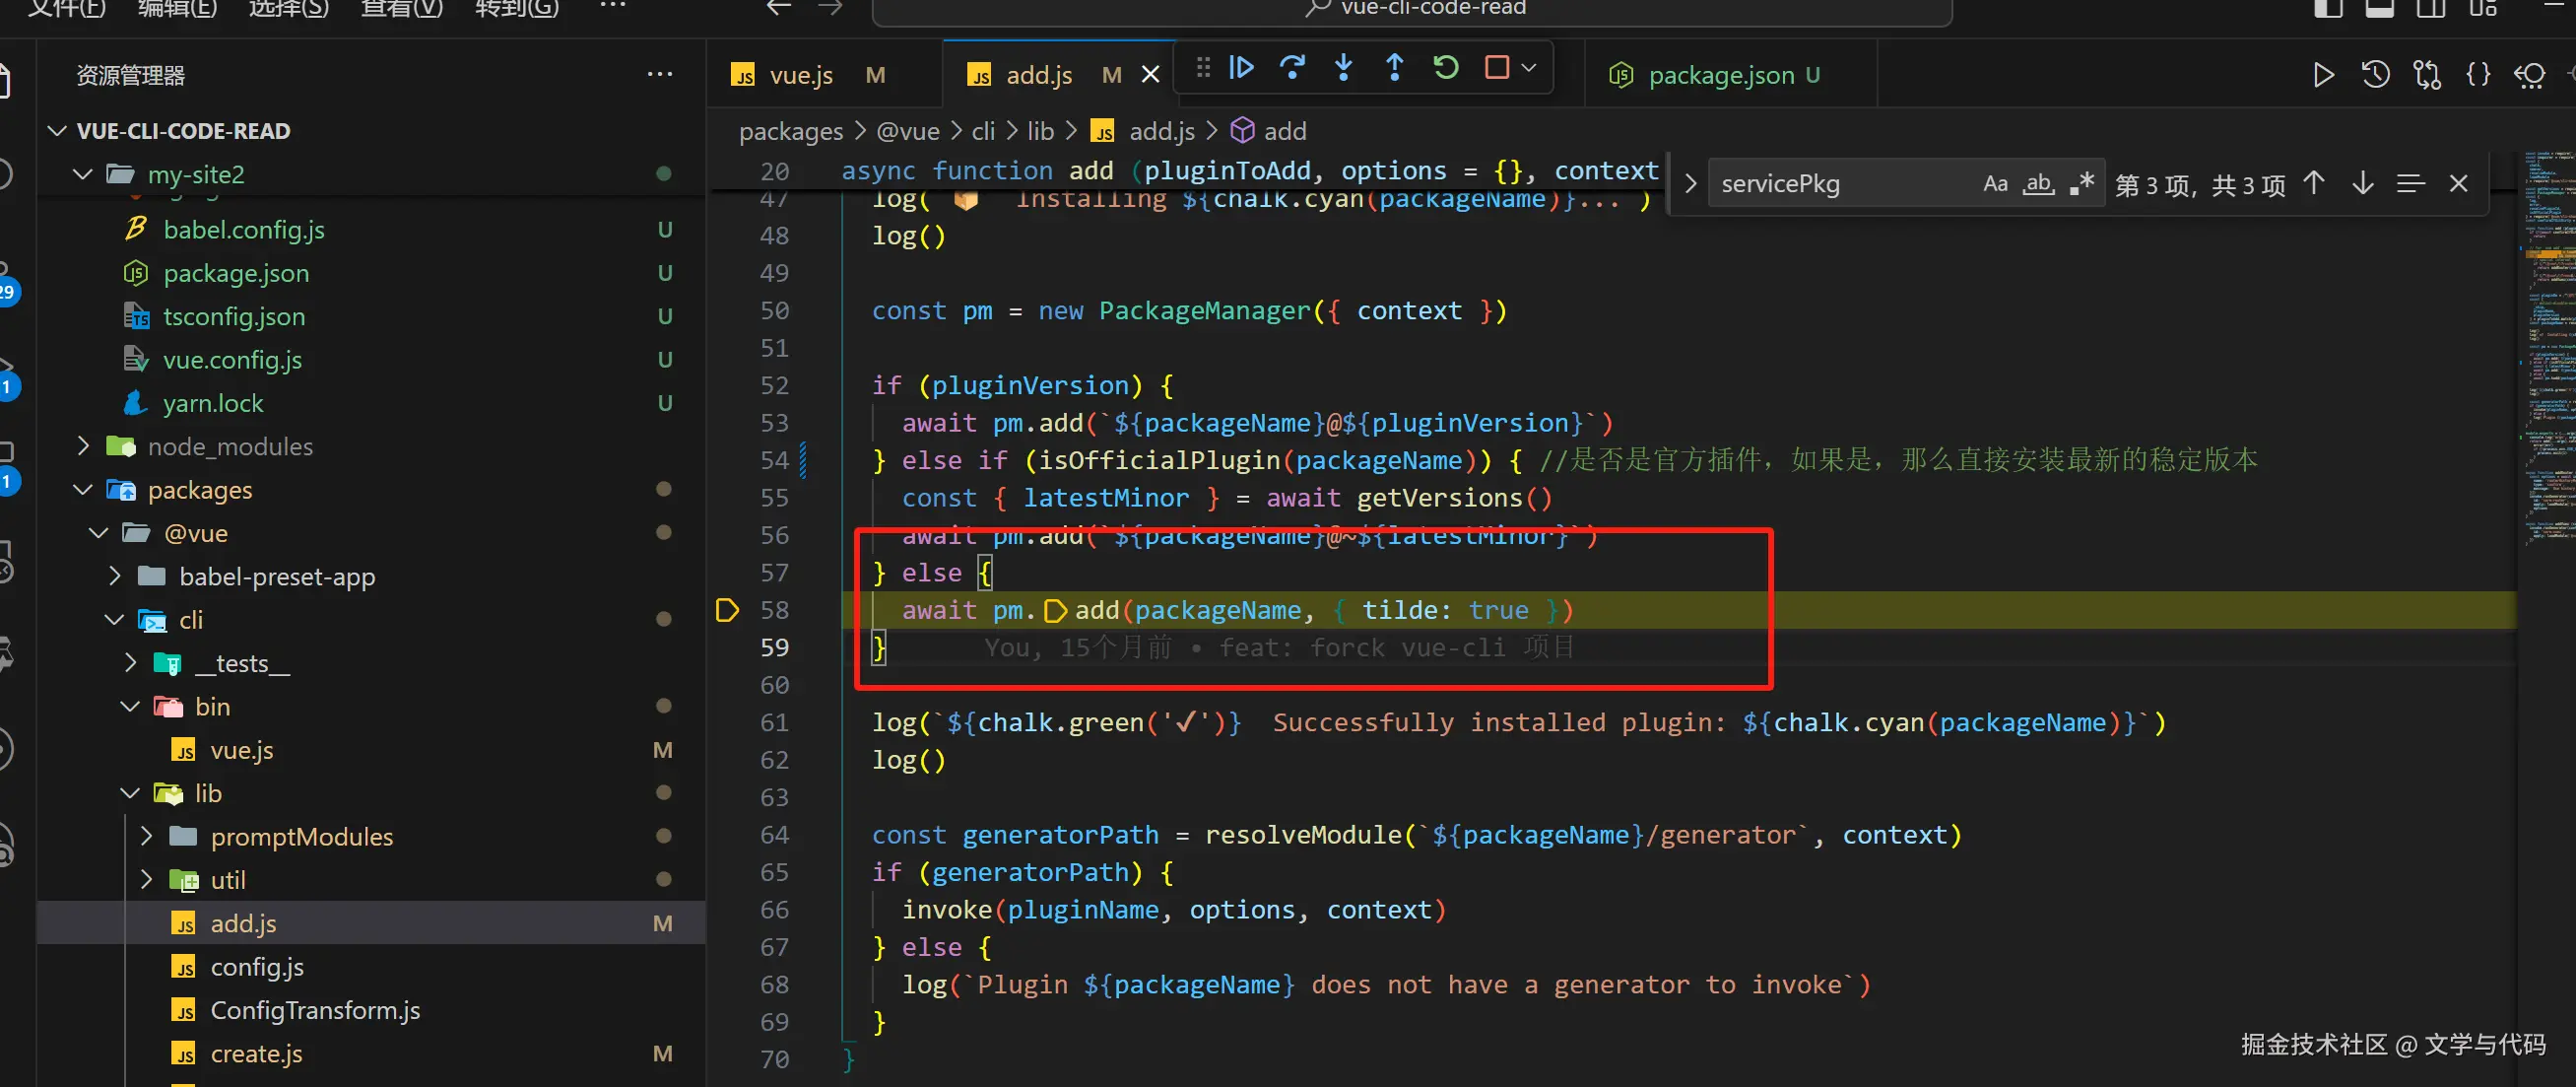
Task: Toggle Match Case in find widget
Action: click(1994, 184)
